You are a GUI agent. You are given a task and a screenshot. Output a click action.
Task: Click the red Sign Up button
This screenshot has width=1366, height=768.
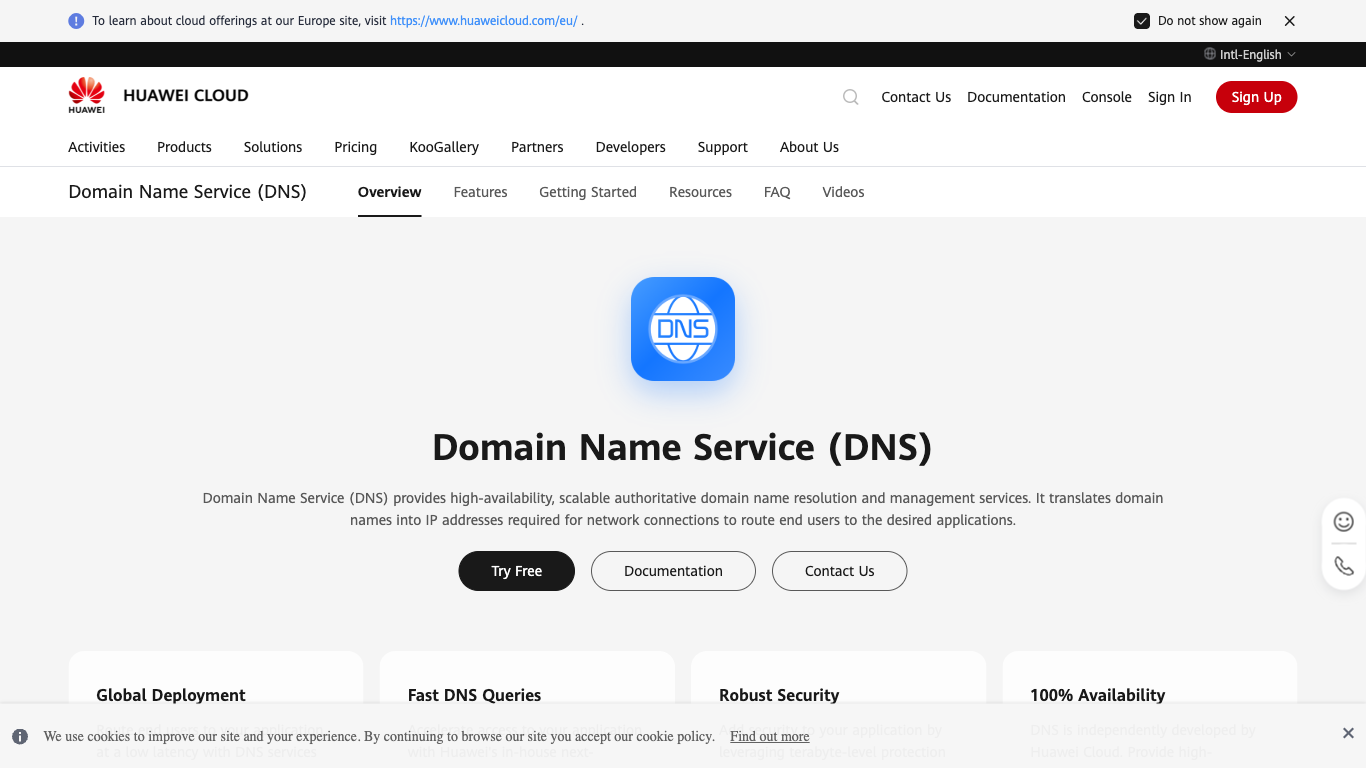(x=1256, y=97)
